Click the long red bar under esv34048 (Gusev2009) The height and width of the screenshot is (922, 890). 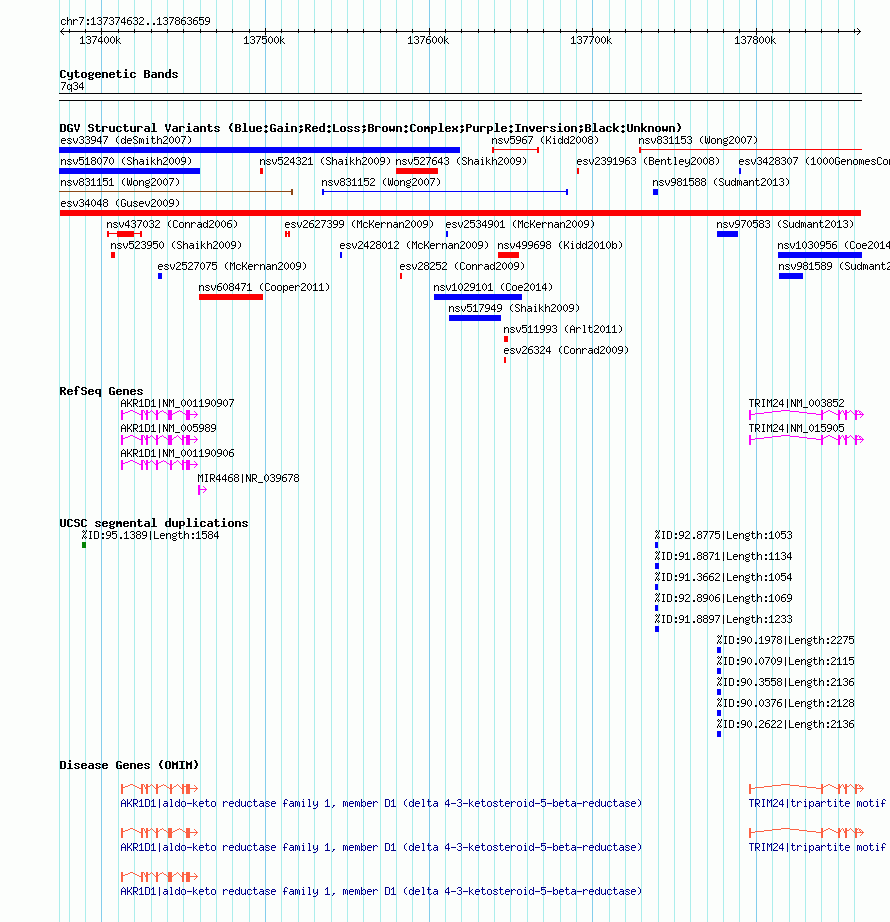pos(460,213)
